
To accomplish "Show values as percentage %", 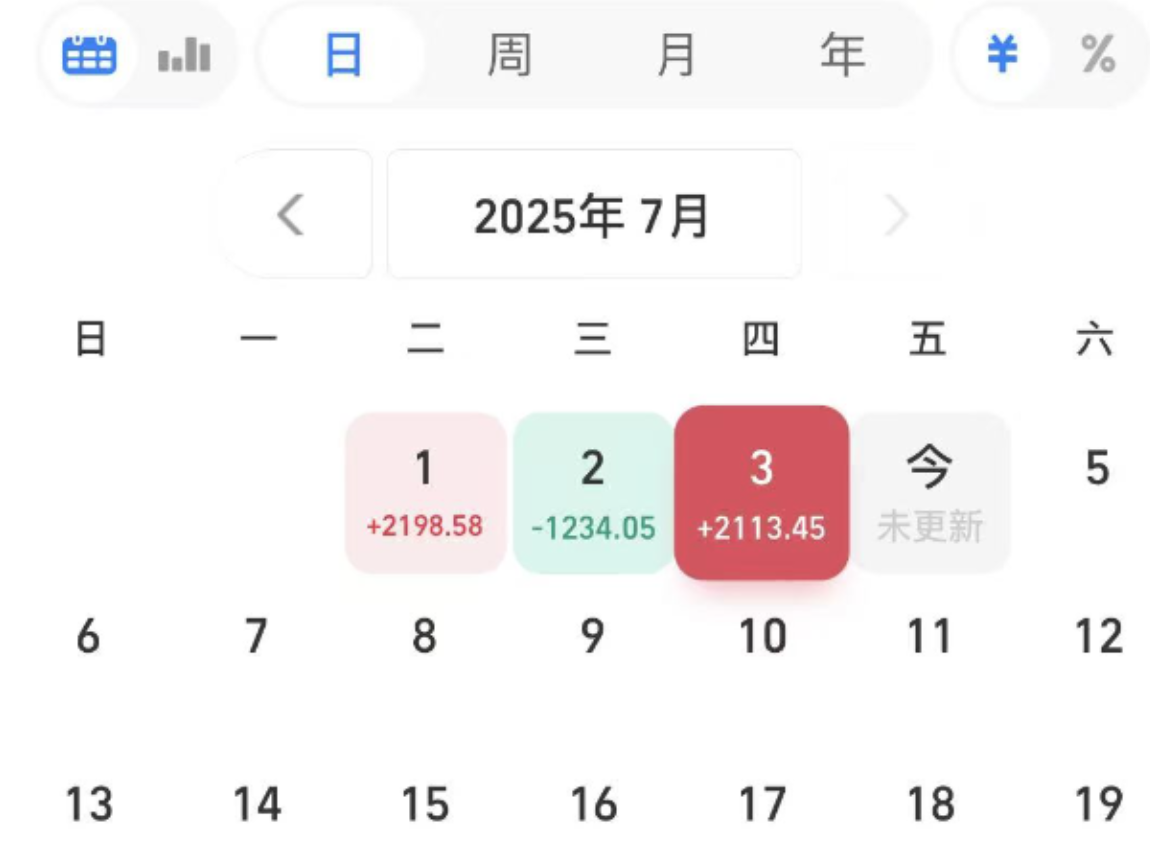I will point(1098,55).
